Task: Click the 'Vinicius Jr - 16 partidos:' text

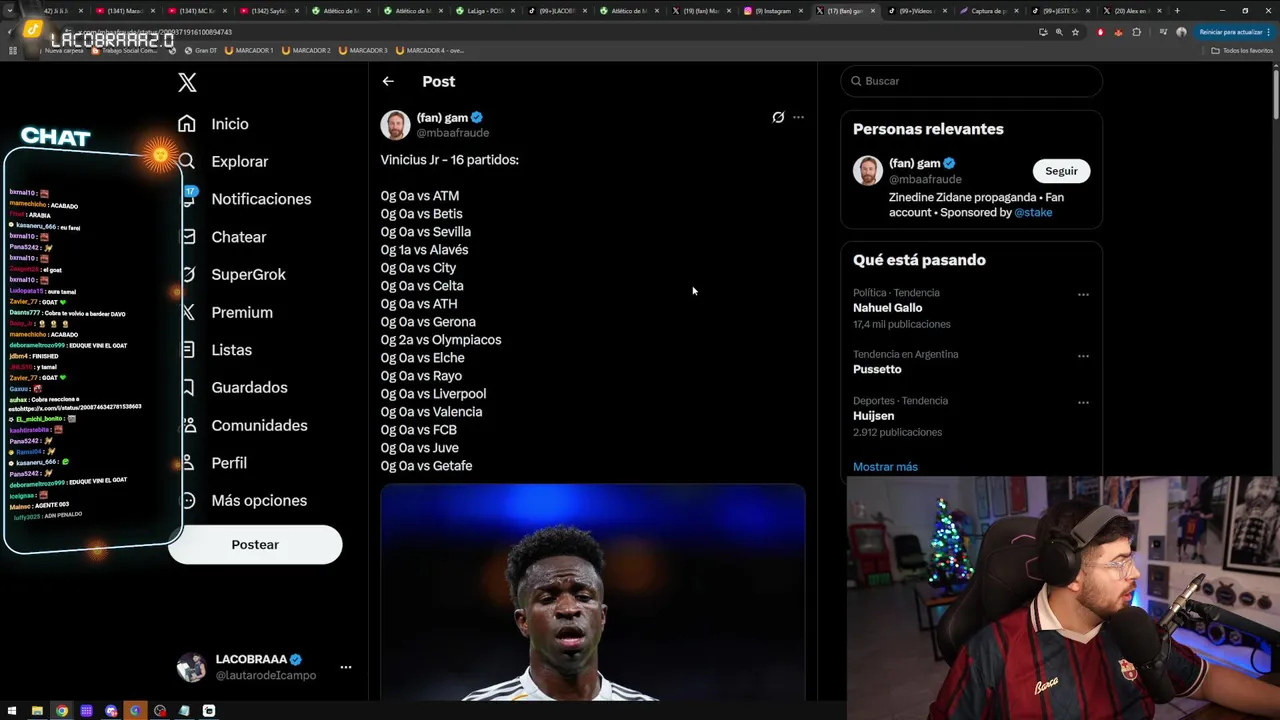Action: tap(449, 160)
